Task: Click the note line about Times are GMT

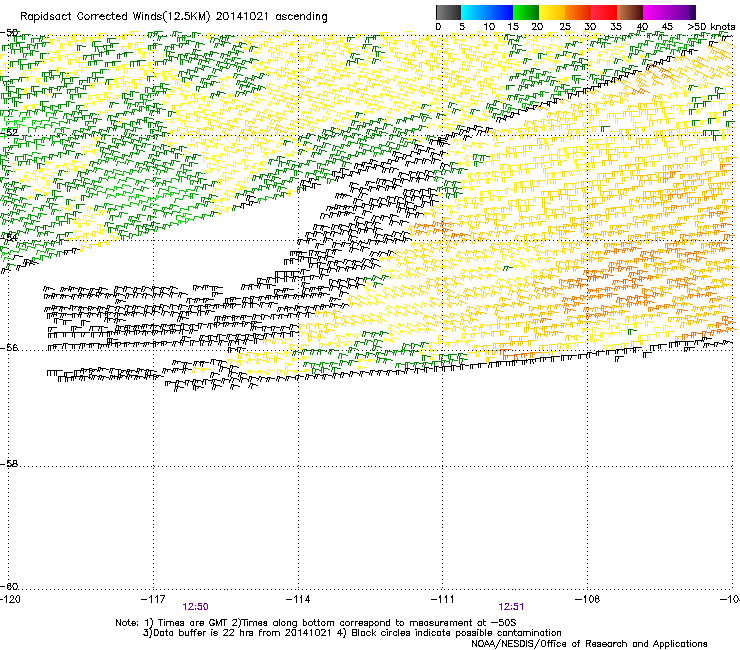Action: [x=316, y=623]
